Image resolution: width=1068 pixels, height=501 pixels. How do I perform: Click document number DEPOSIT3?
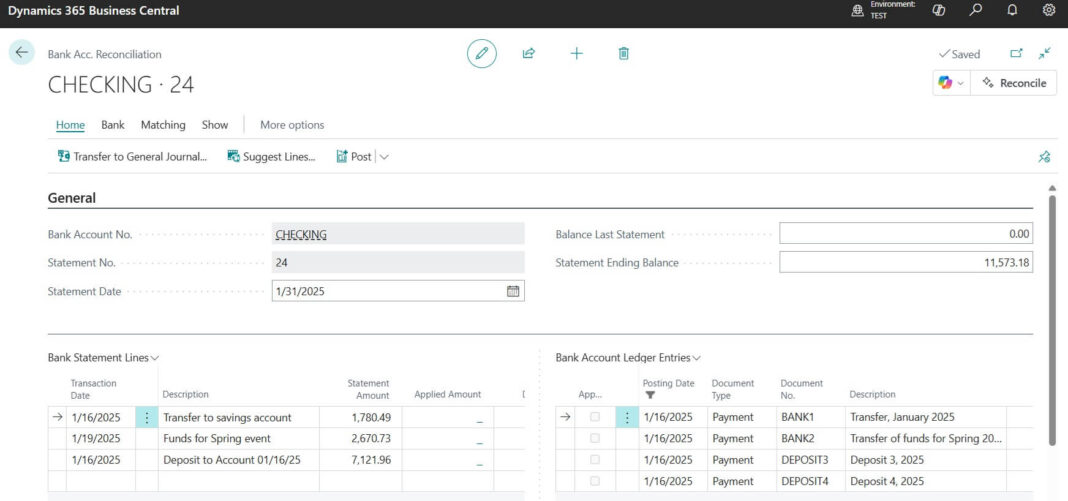tap(805, 460)
